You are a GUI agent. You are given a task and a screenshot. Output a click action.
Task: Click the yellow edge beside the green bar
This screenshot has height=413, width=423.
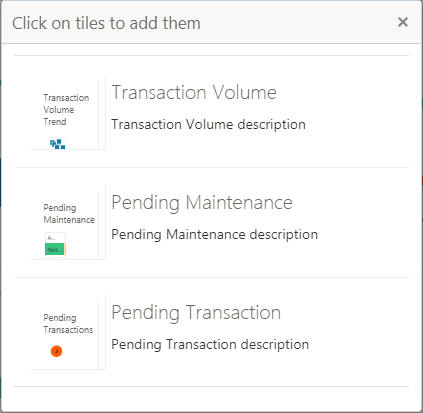click(x=65, y=249)
